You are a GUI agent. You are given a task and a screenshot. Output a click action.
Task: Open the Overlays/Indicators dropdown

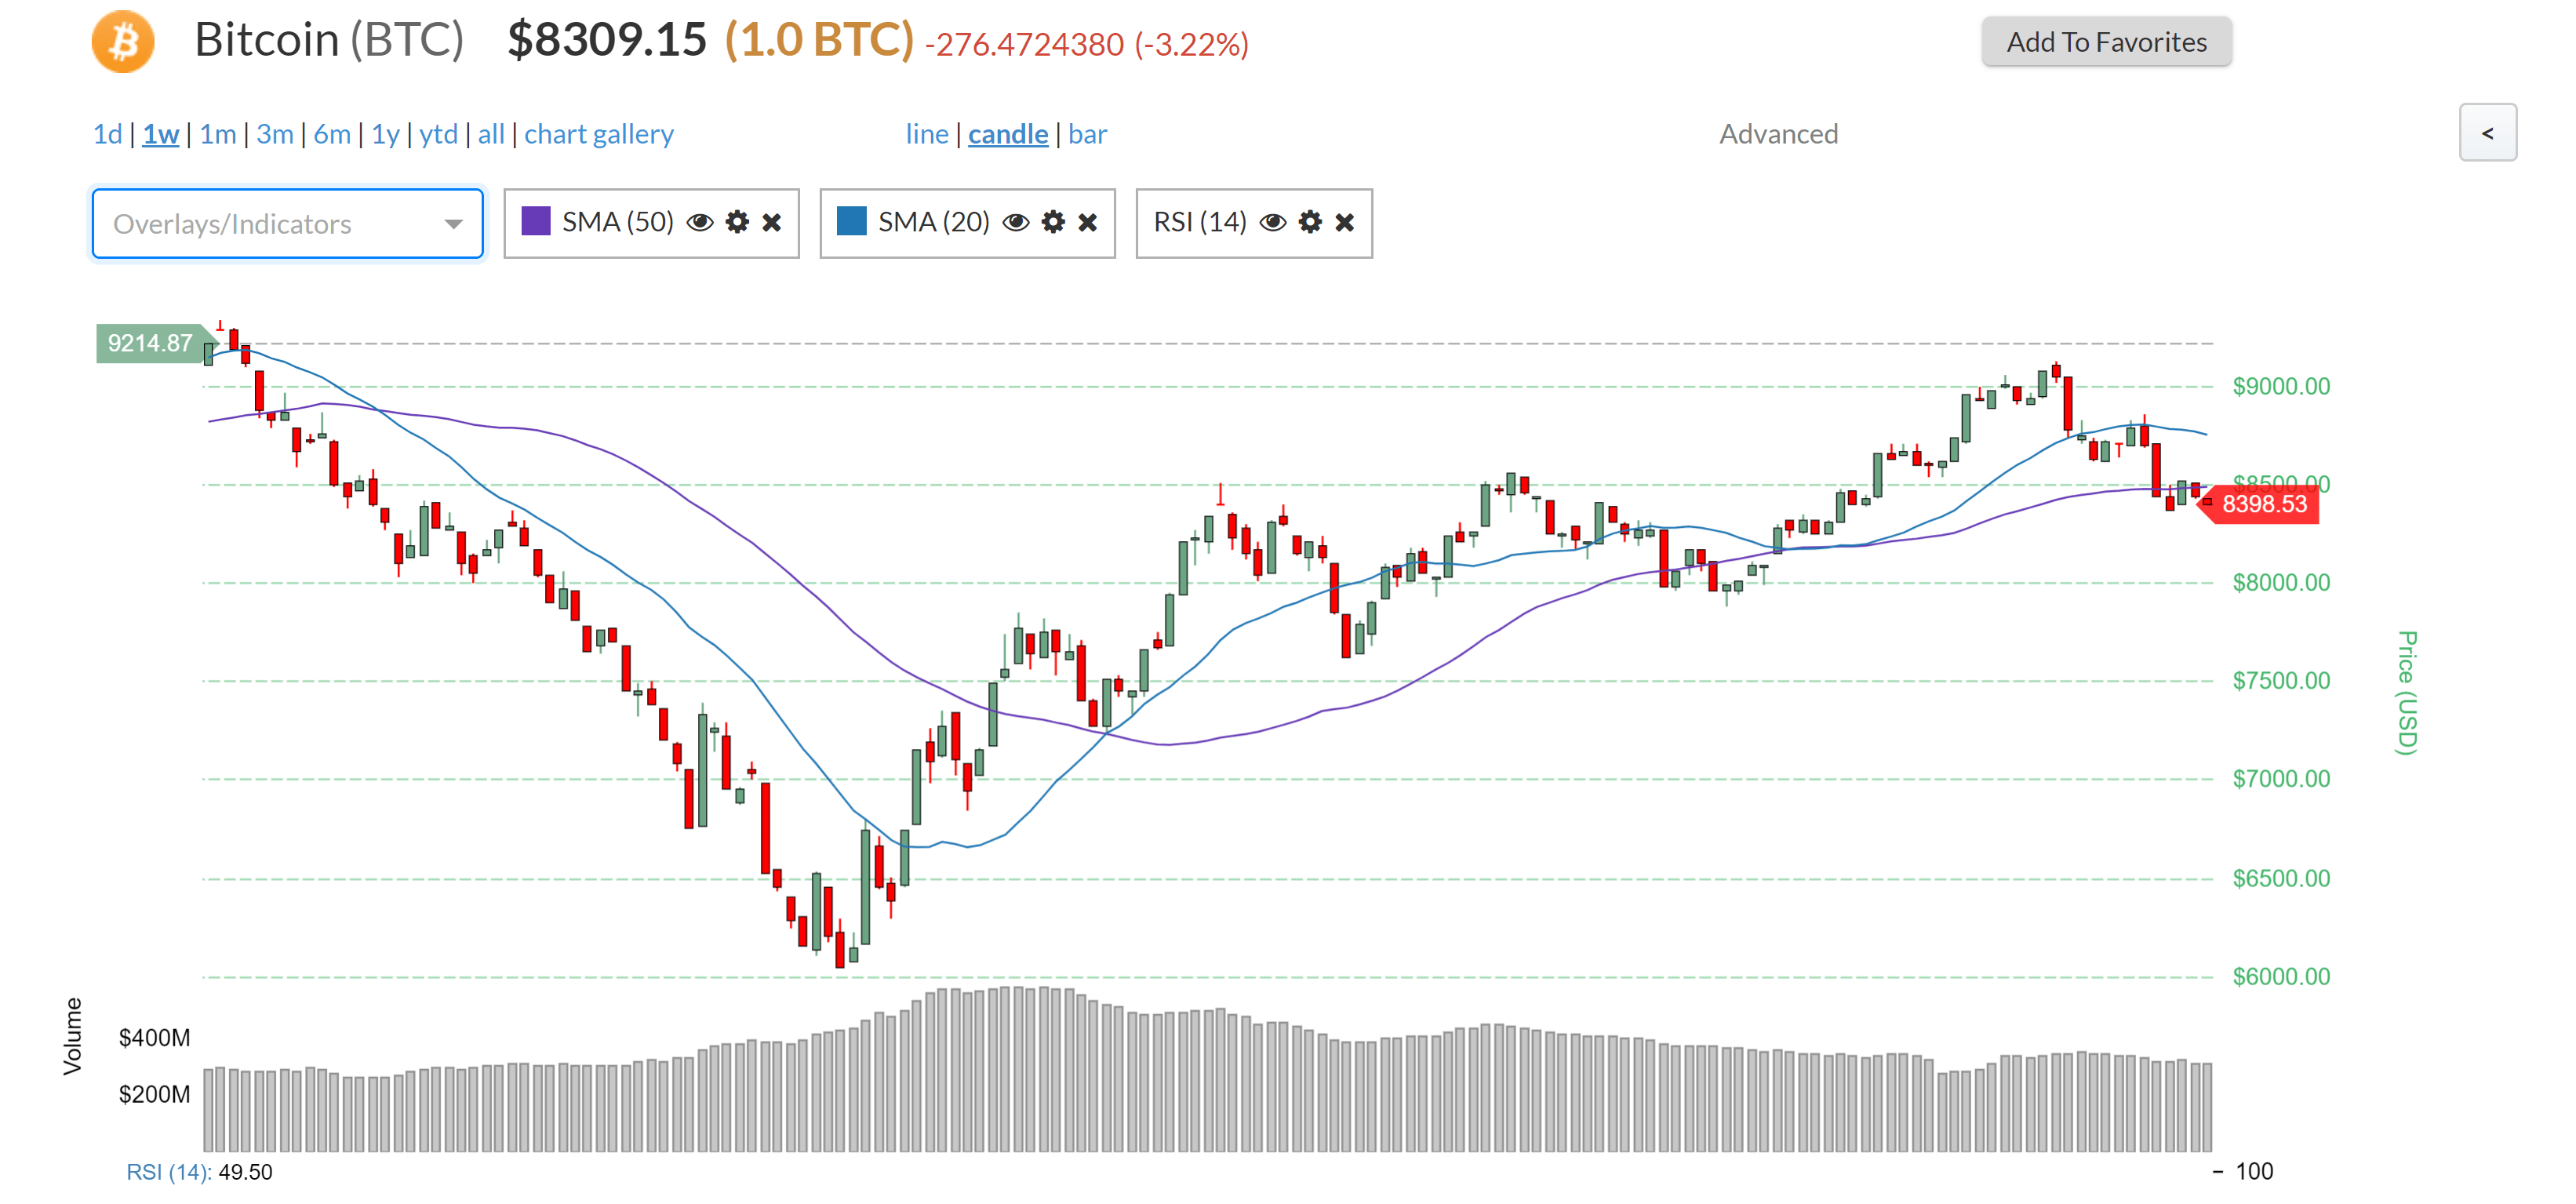(x=288, y=223)
